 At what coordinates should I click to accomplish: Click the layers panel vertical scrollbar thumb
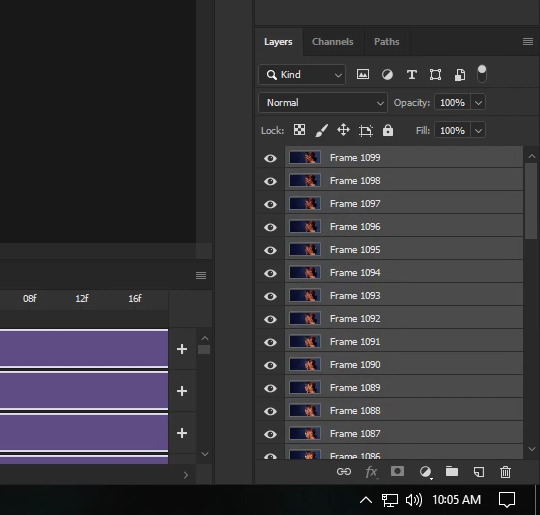[531, 200]
